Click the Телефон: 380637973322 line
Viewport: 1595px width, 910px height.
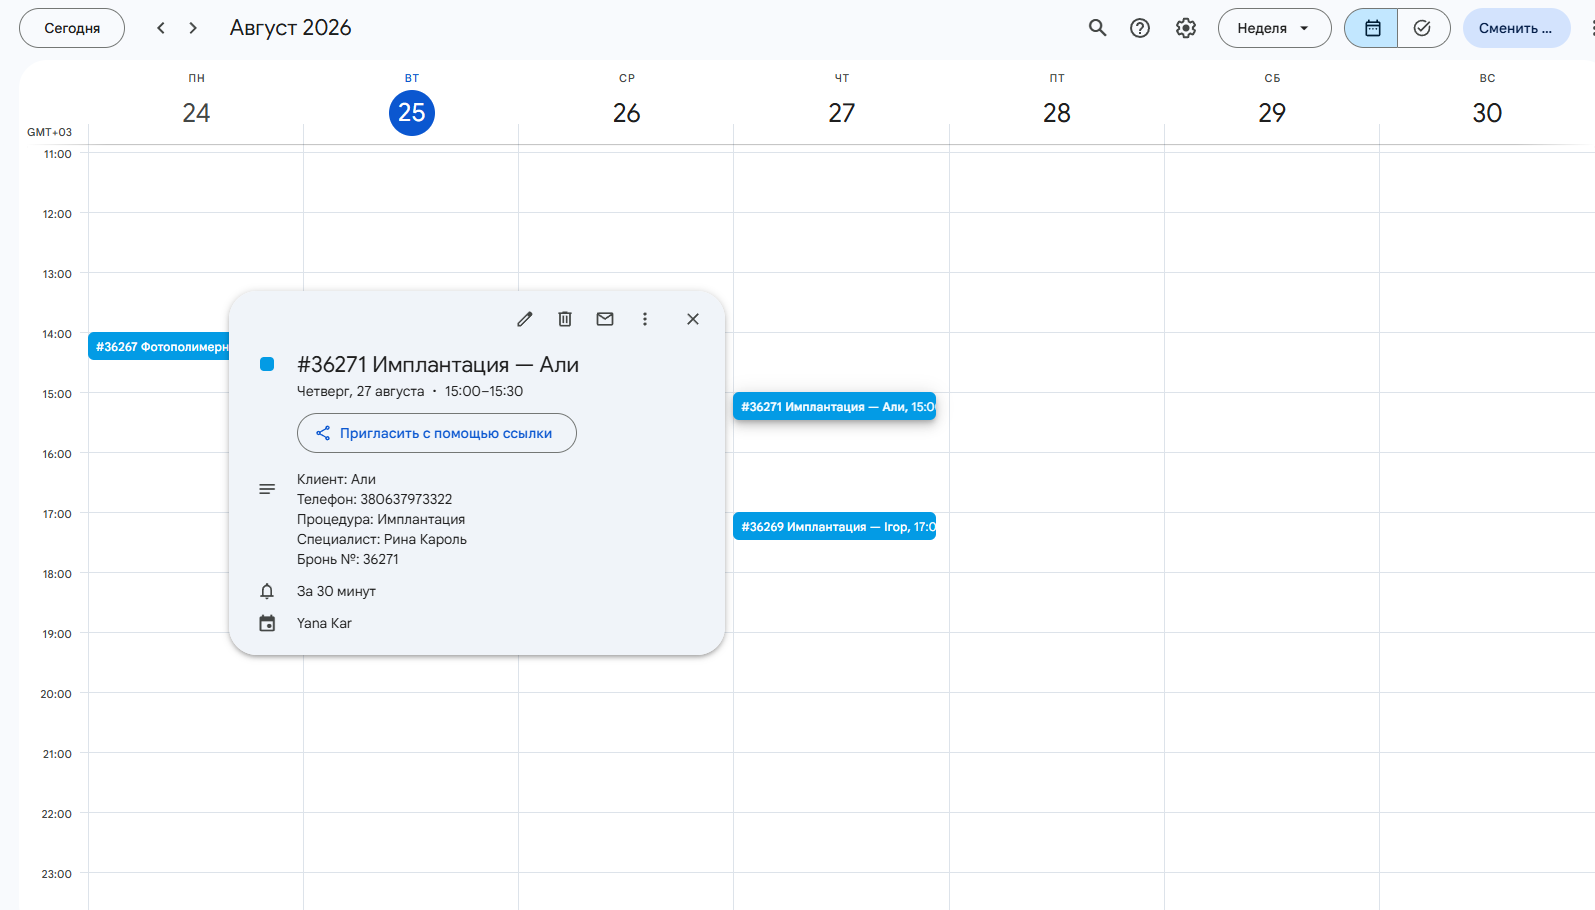click(x=375, y=499)
